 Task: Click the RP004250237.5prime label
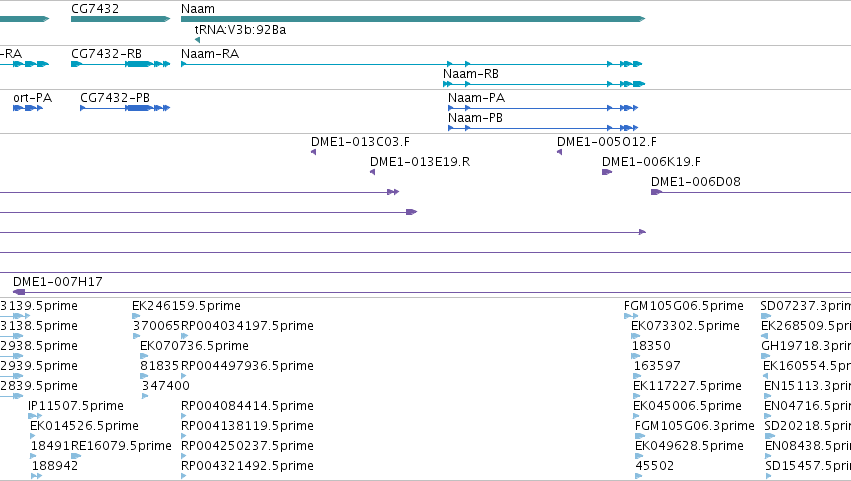pos(247,446)
